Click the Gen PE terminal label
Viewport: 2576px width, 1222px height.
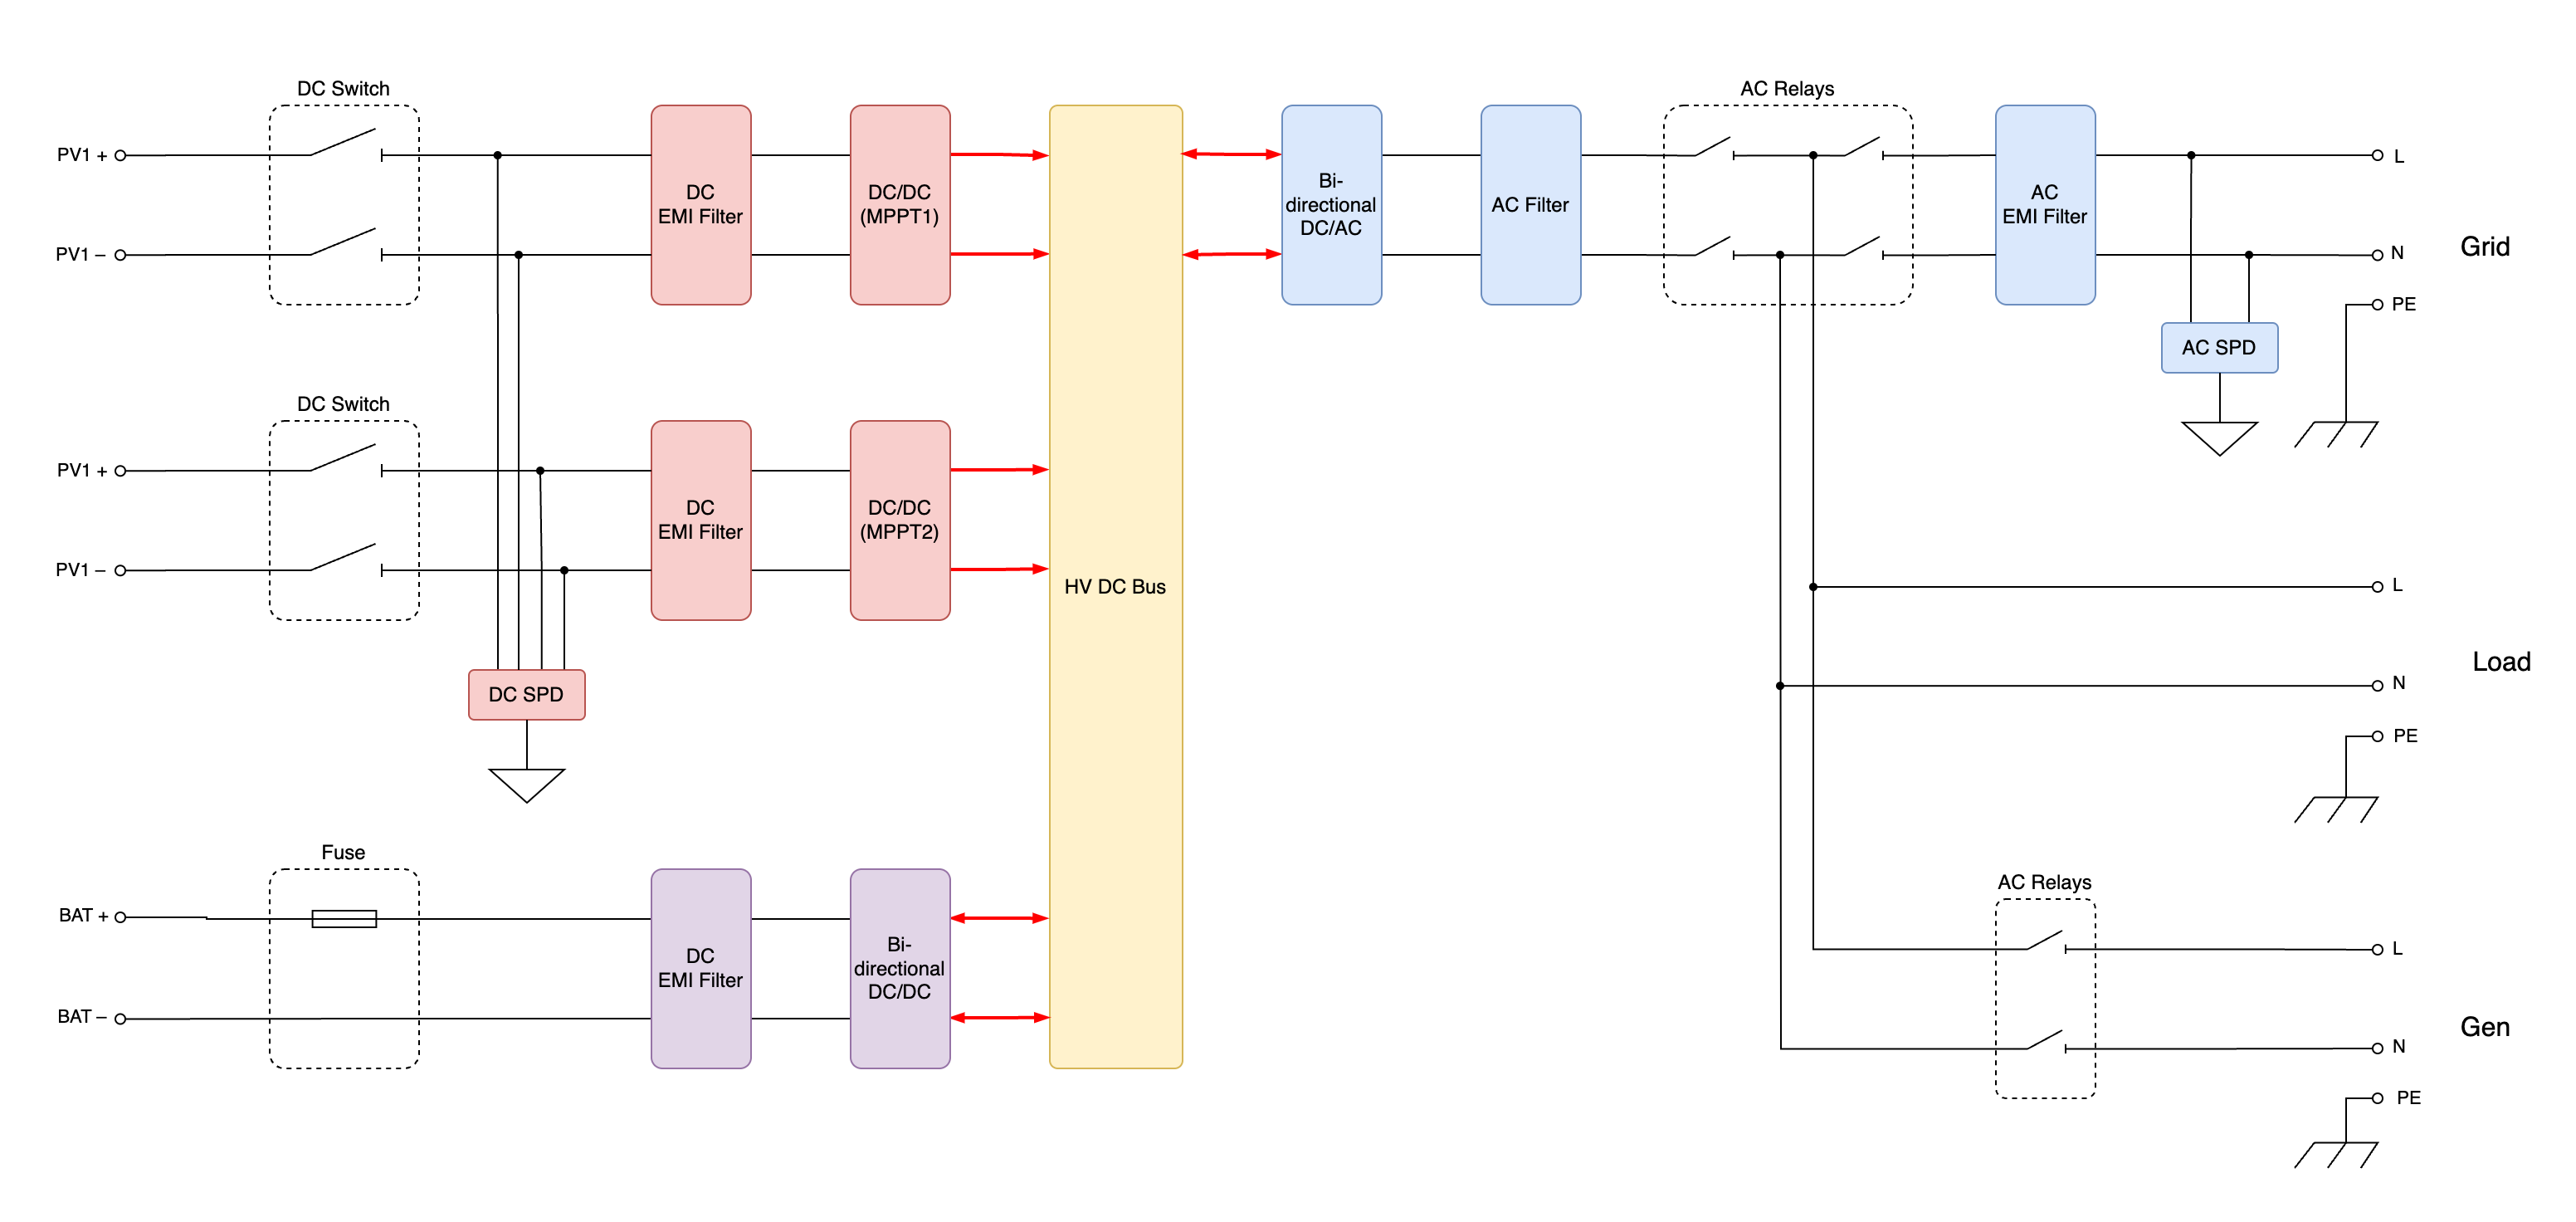(2408, 1098)
